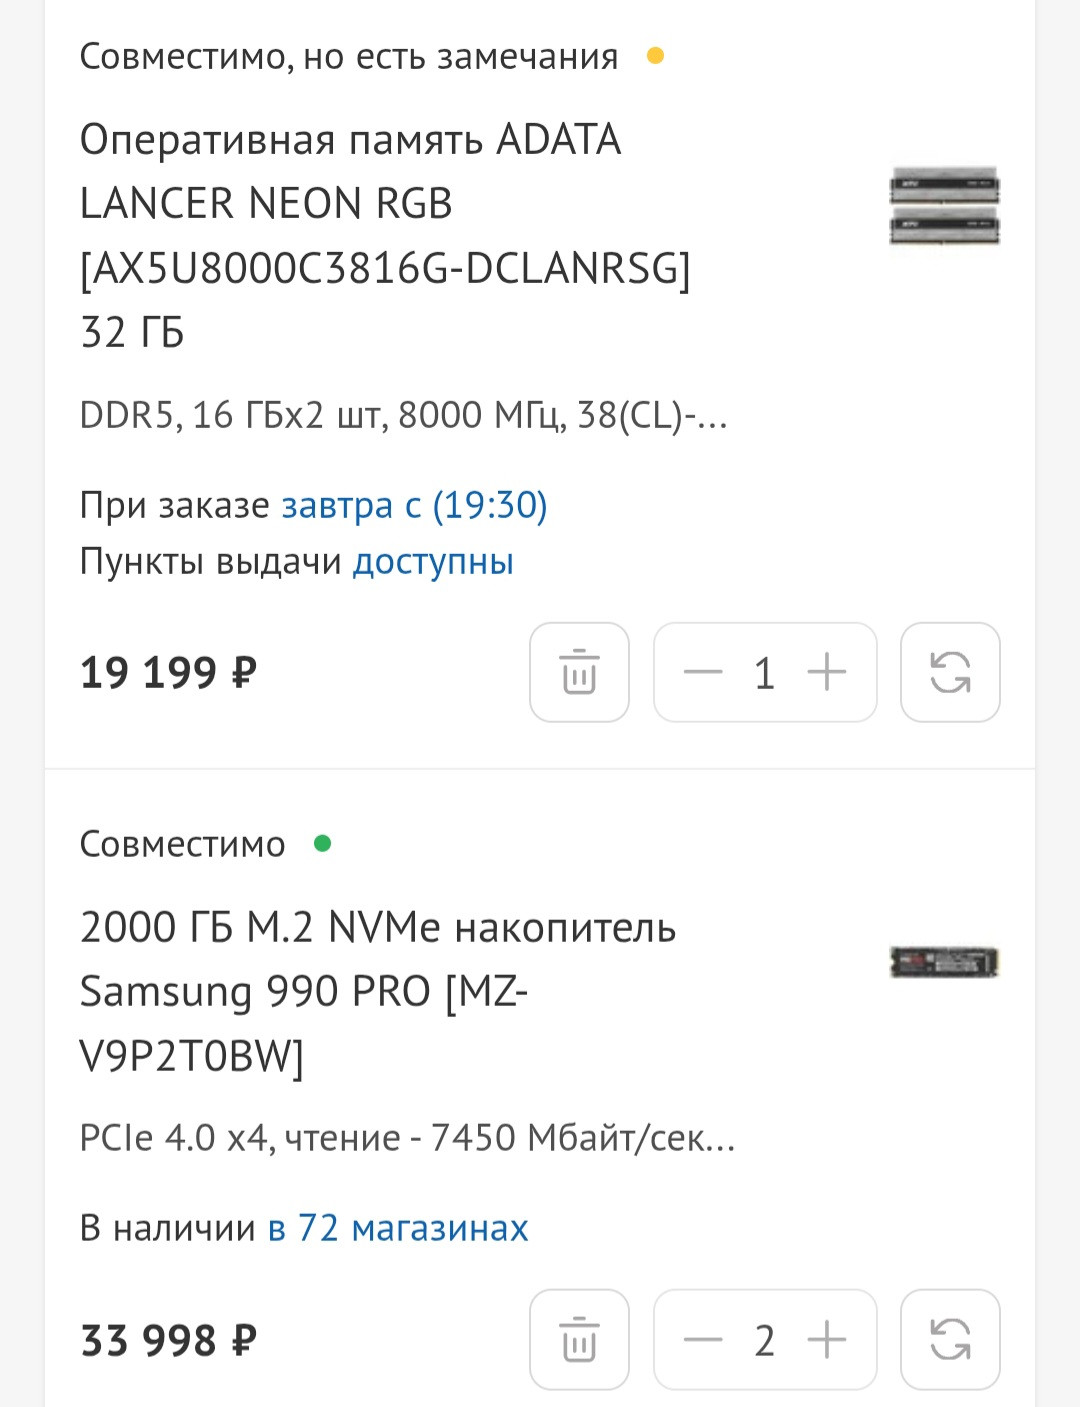1080x1407 pixels.
Task: Open the Совместимо, но есть замечания note
Action: (349, 57)
